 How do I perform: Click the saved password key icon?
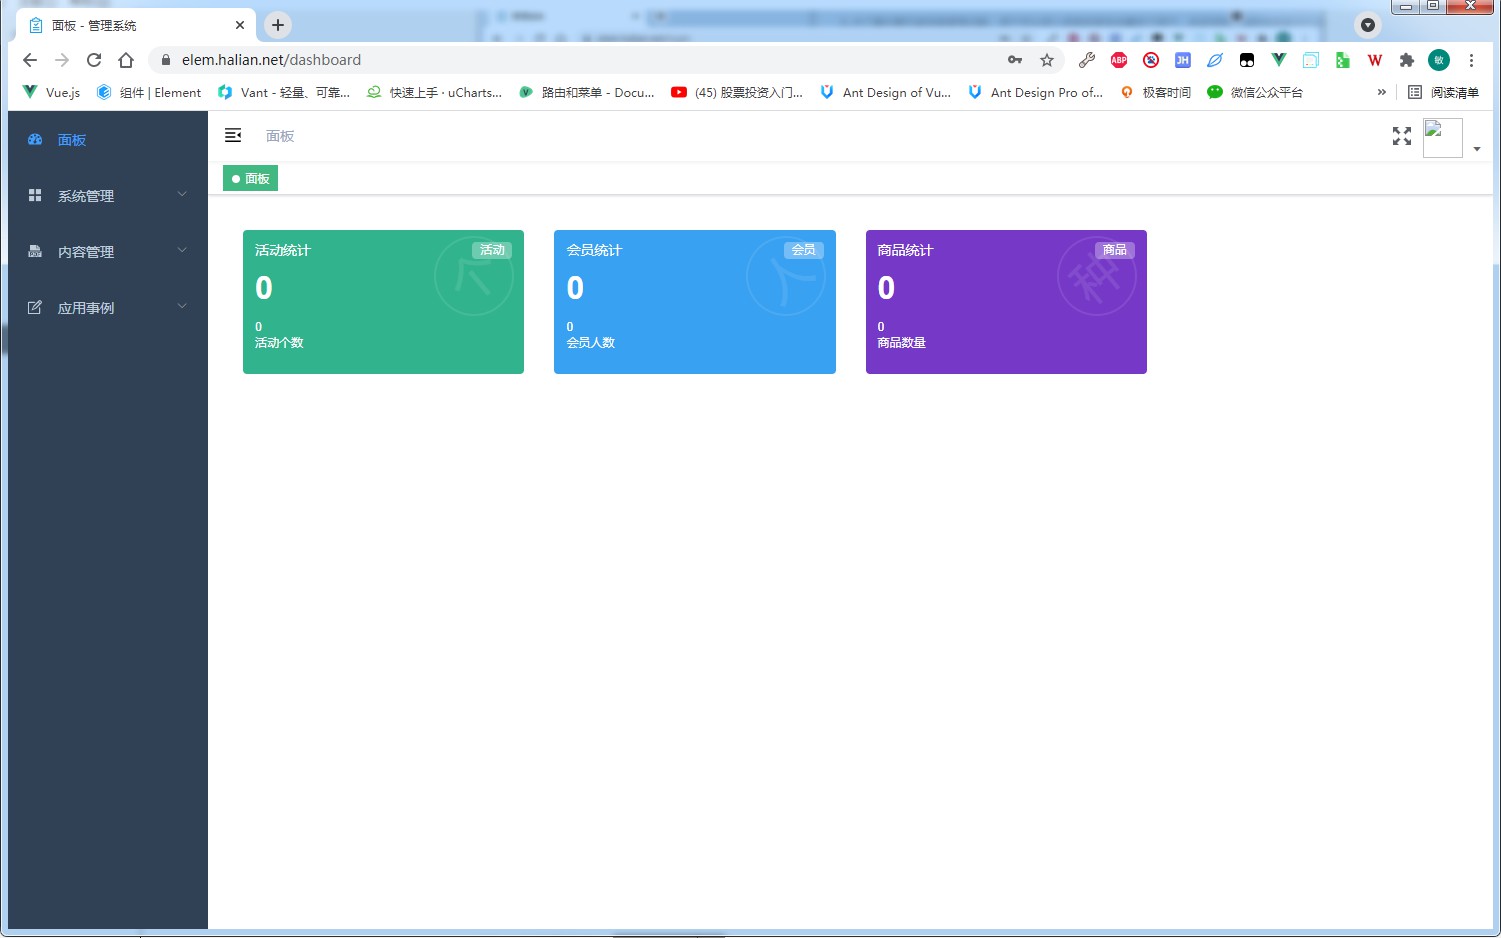click(1015, 60)
